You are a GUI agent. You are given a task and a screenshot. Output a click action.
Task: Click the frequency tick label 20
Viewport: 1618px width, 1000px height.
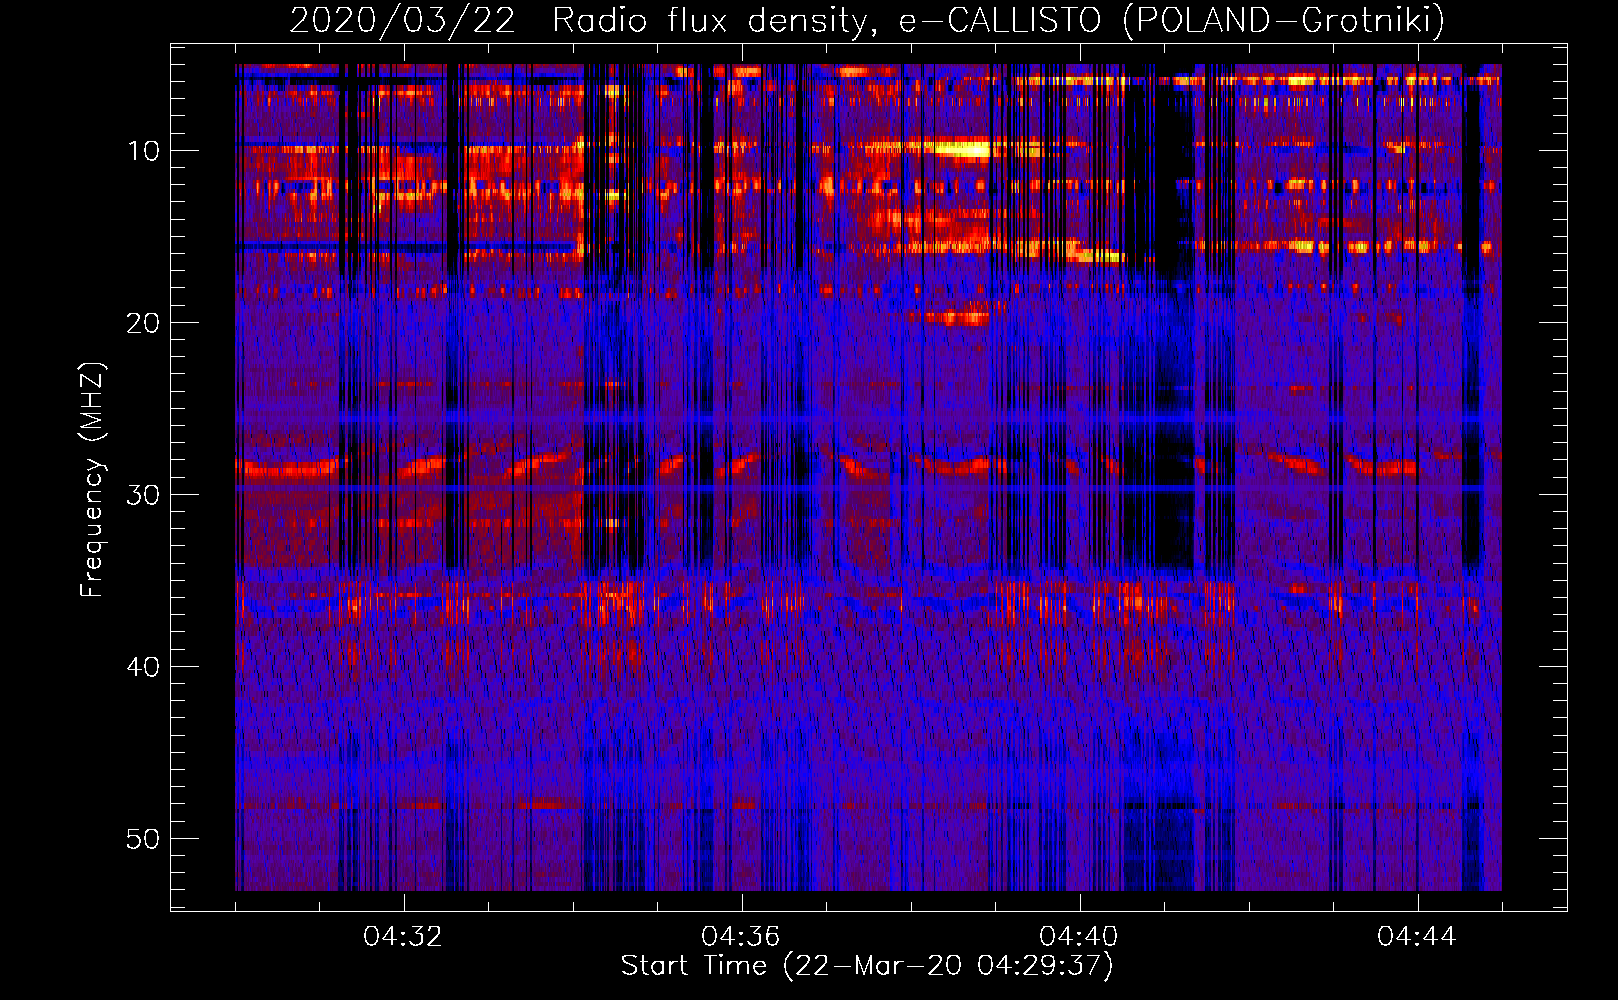pos(143,323)
